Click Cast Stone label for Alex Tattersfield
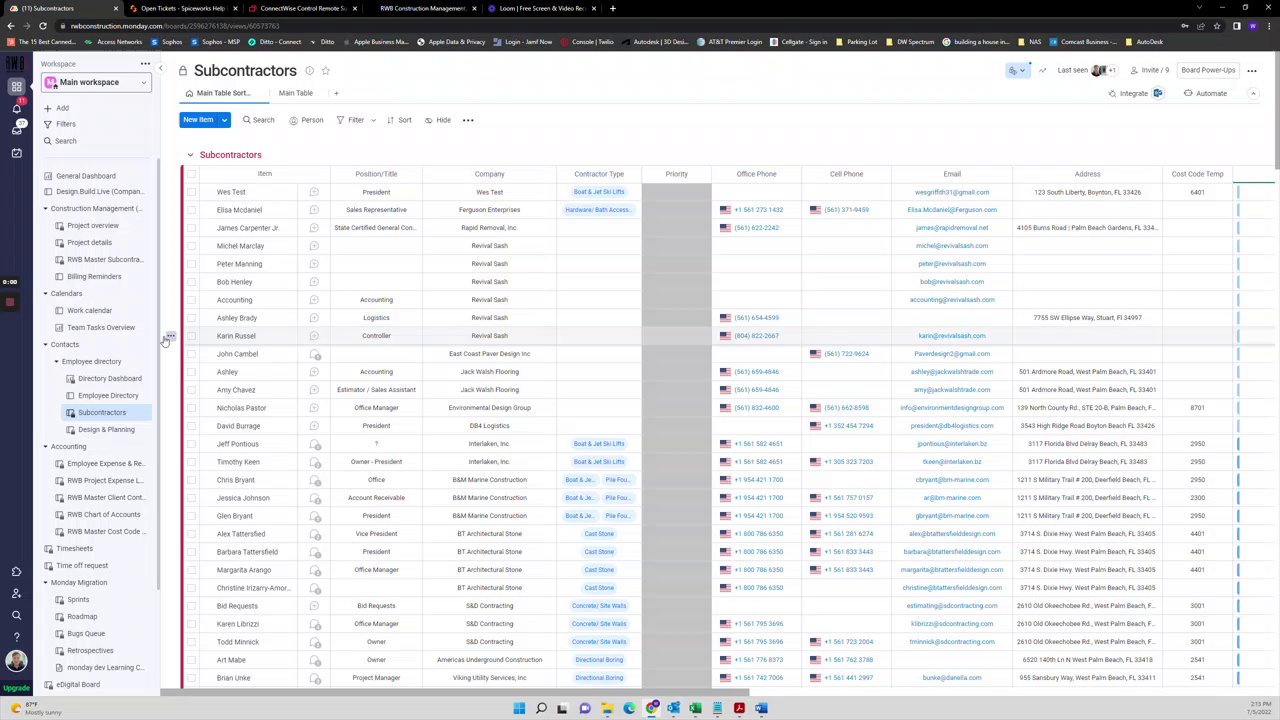1280x720 pixels. pyautogui.click(x=599, y=534)
